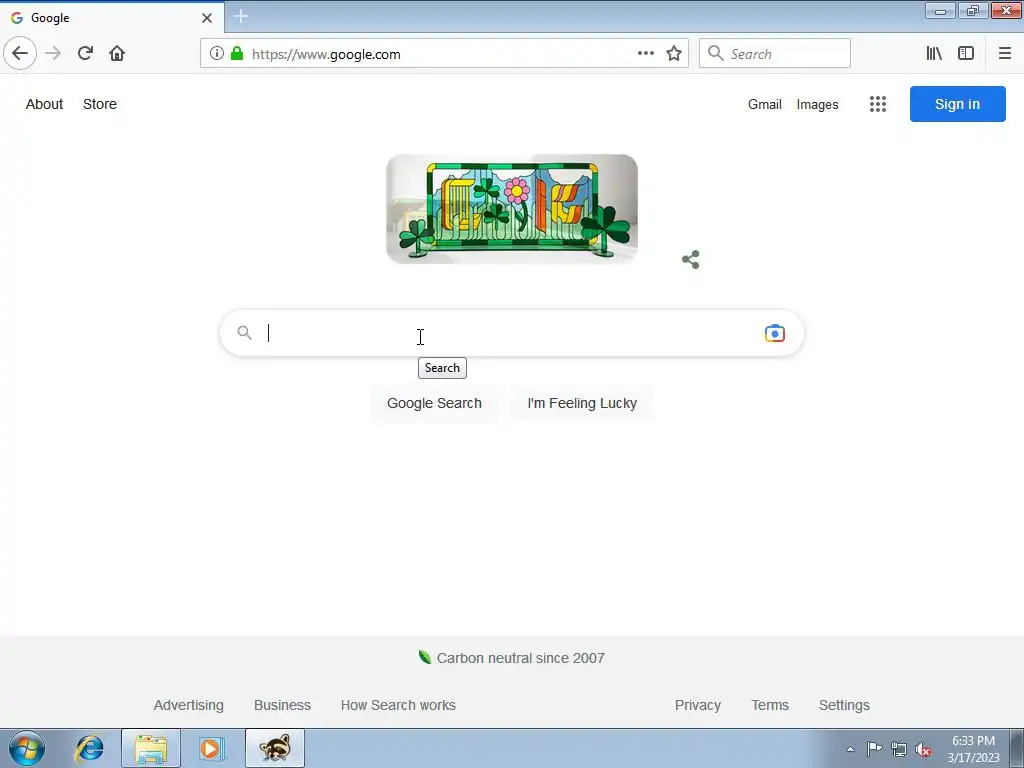Open the About link
1024x768 pixels.
click(44, 104)
